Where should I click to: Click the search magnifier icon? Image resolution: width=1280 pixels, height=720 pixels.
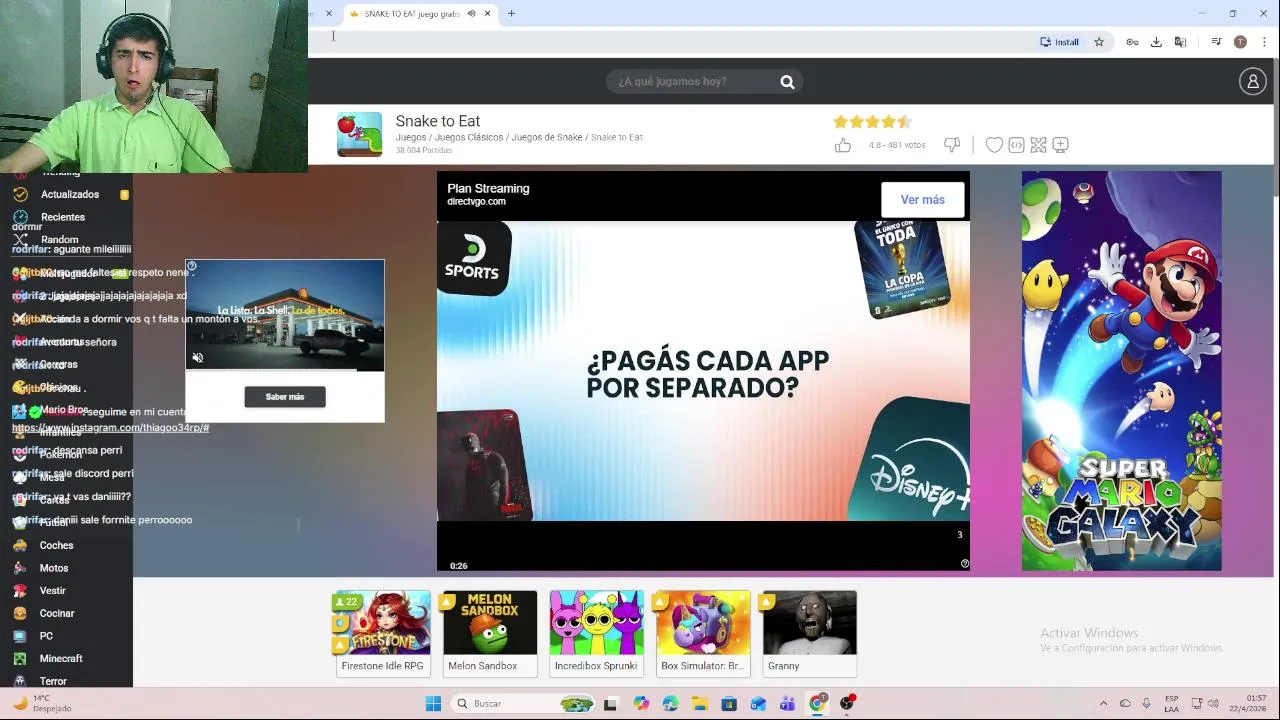pyautogui.click(x=787, y=82)
